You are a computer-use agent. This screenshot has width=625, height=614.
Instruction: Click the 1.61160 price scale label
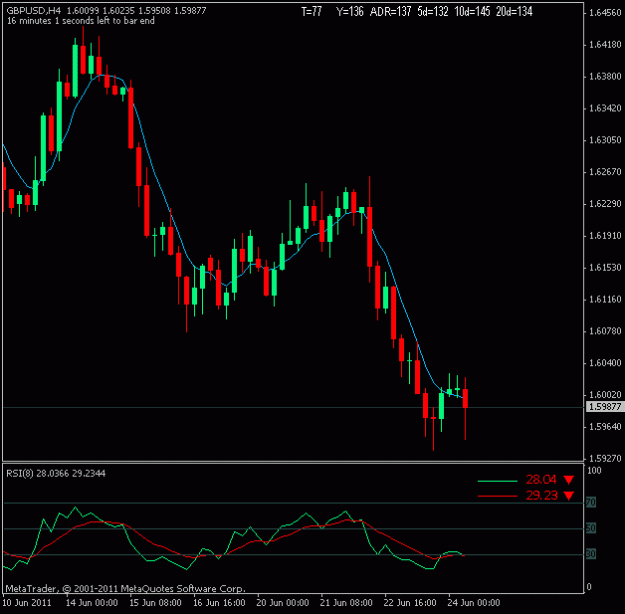[605, 299]
